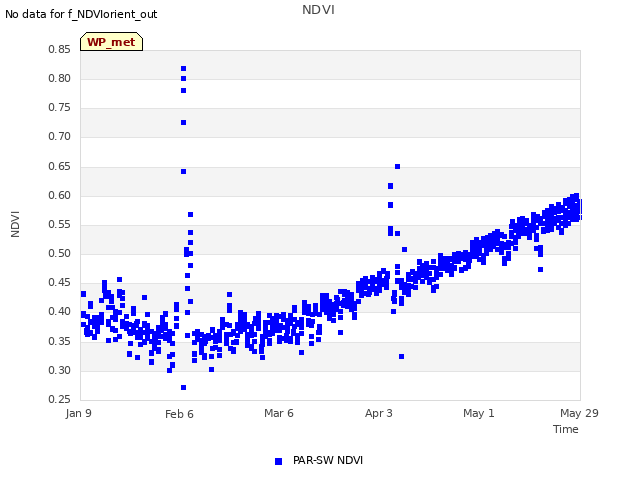Click the highest outlier point near 0.82
This screenshot has width=640, height=480.
(184, 69)
